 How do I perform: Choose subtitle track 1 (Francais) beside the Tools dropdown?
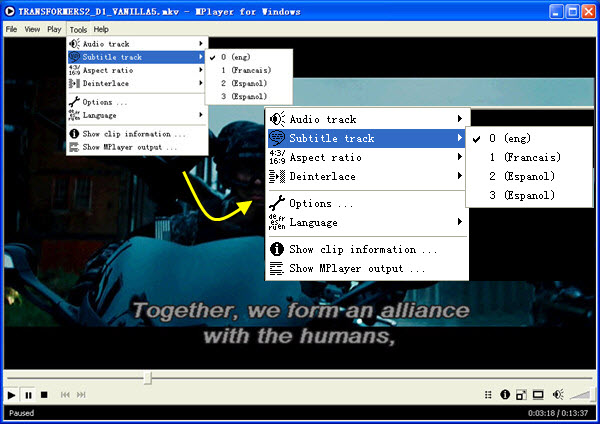coord(249,70)
